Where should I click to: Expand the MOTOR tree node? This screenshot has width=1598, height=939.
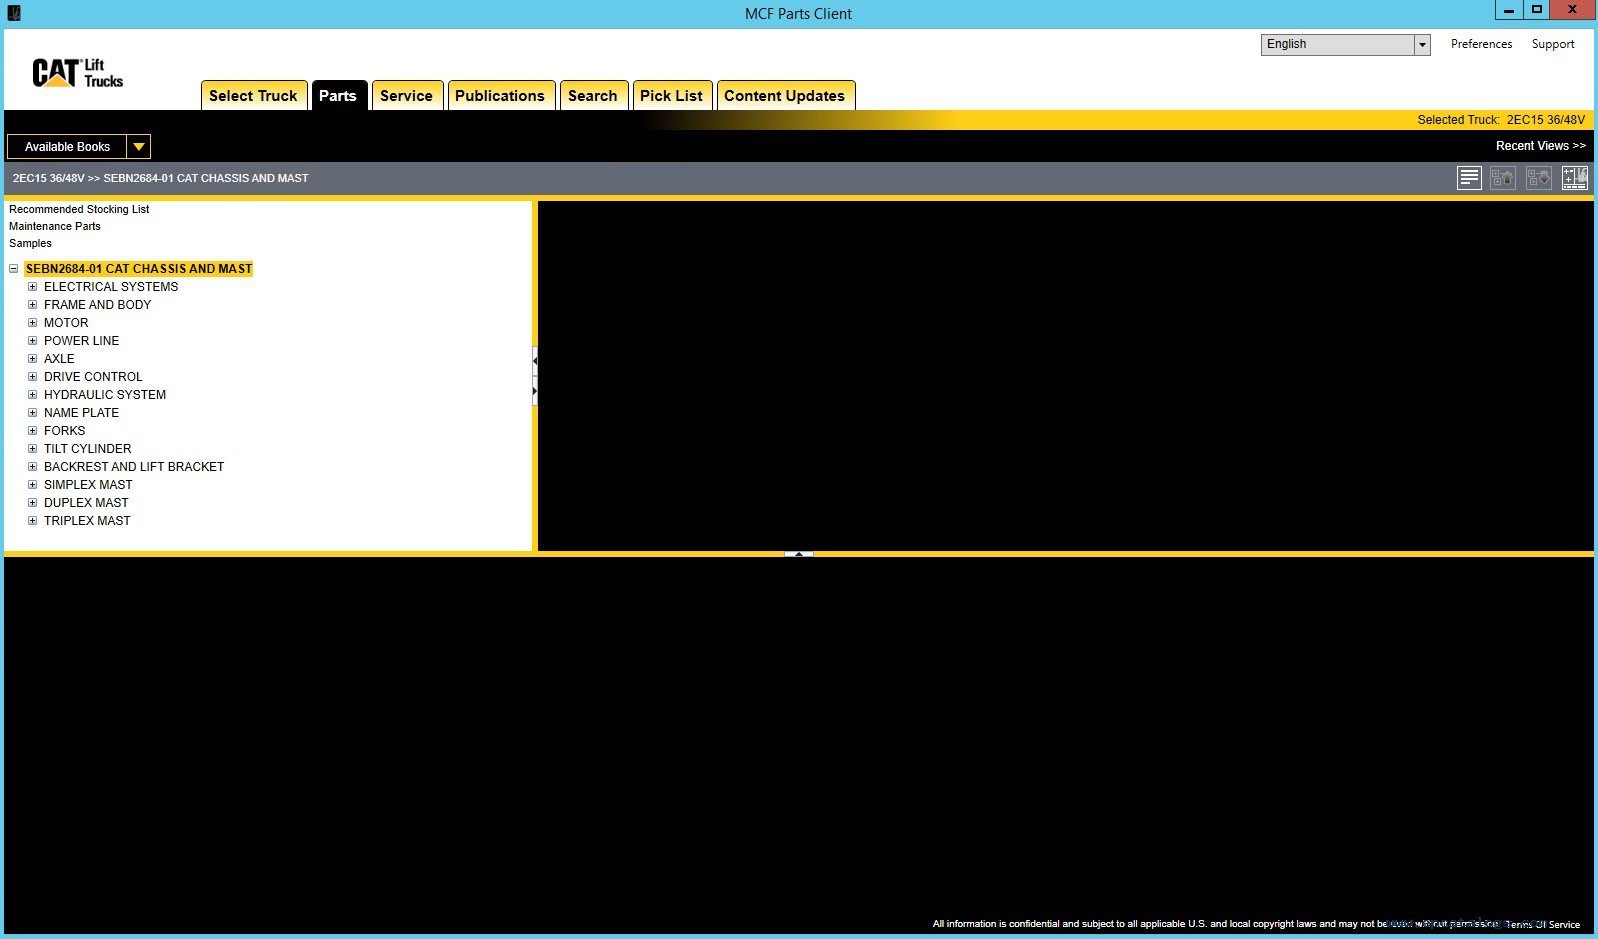coord(32,323)
